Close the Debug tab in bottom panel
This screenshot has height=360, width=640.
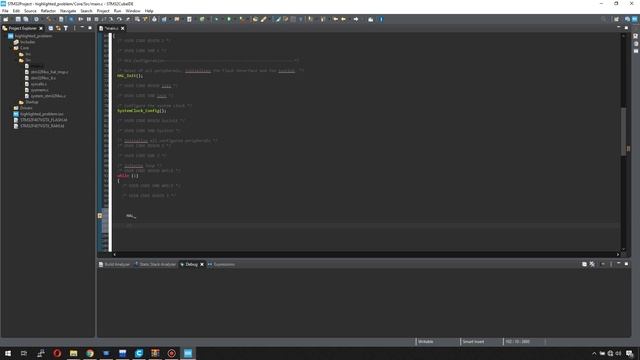(202, 264)
